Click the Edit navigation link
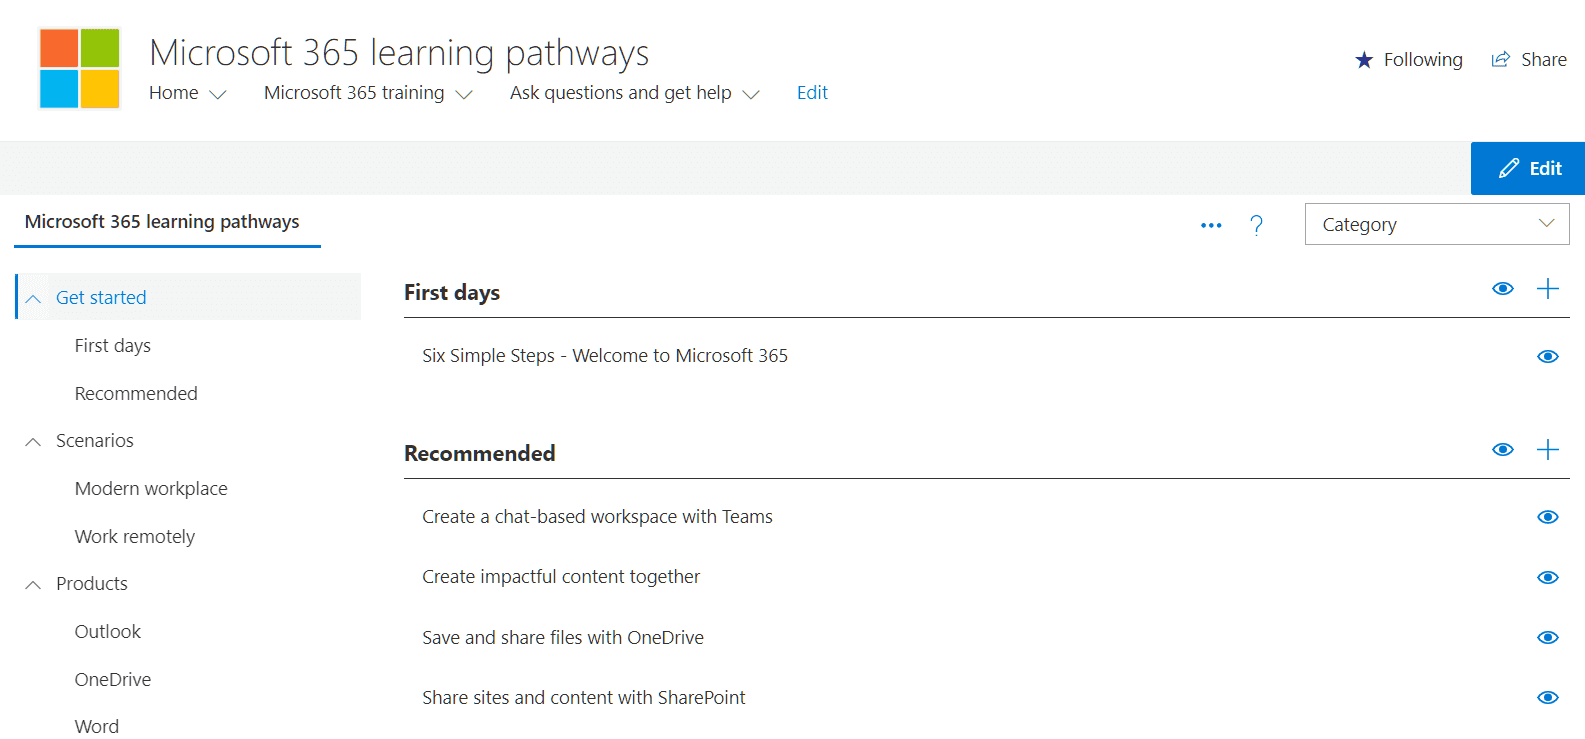1585x739 pixels. pyautogui.click(x=812, y=93)
